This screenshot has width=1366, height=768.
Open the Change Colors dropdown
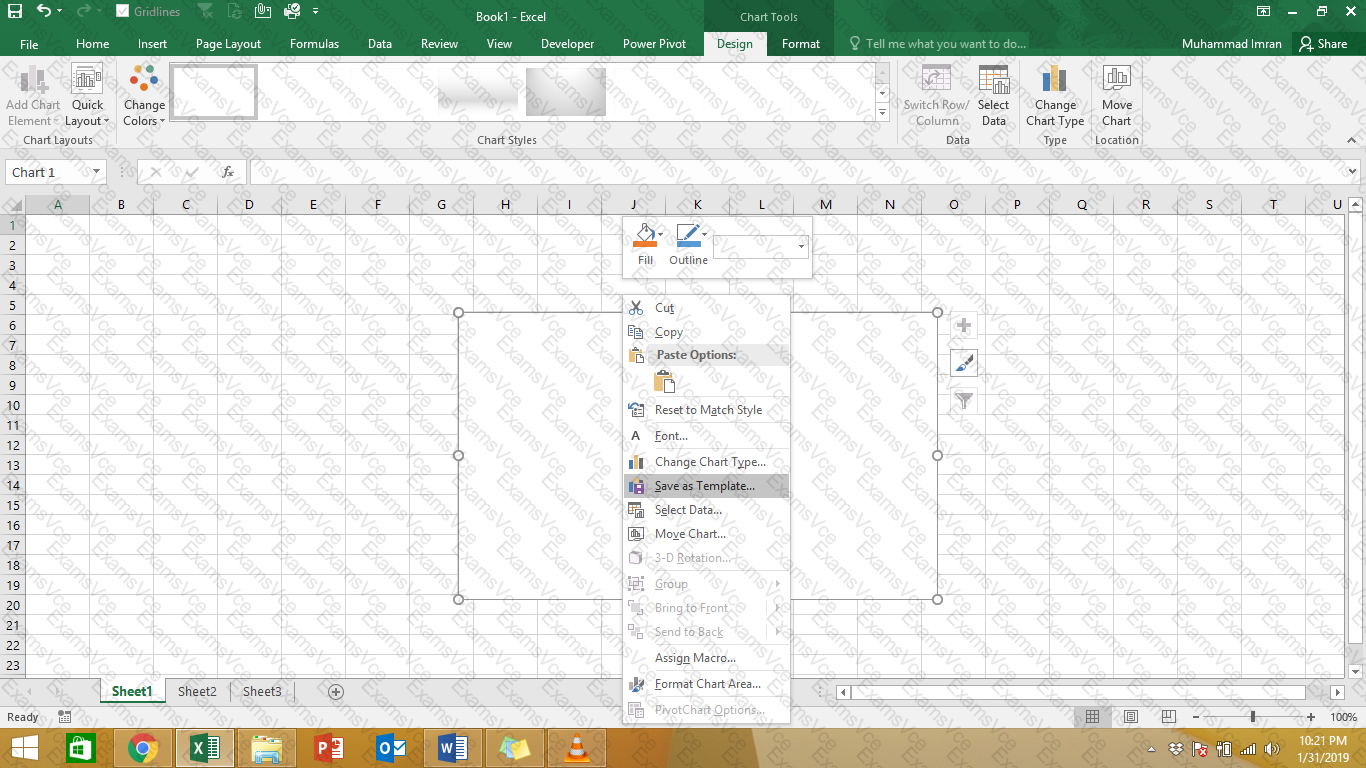click(144, 96)
